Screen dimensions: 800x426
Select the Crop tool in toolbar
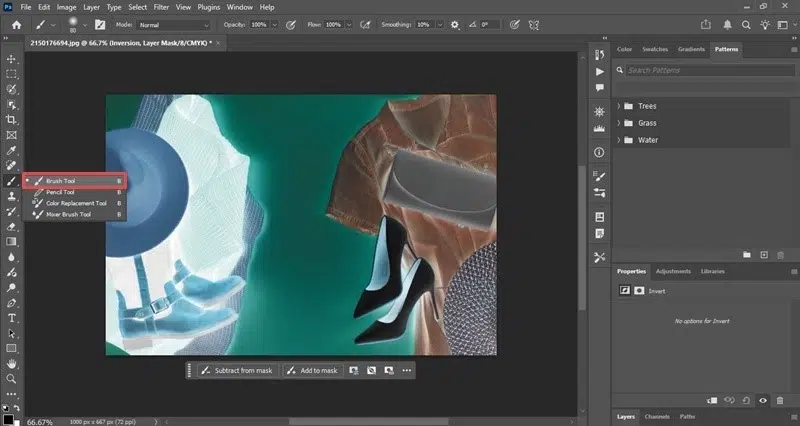(11, 119)
